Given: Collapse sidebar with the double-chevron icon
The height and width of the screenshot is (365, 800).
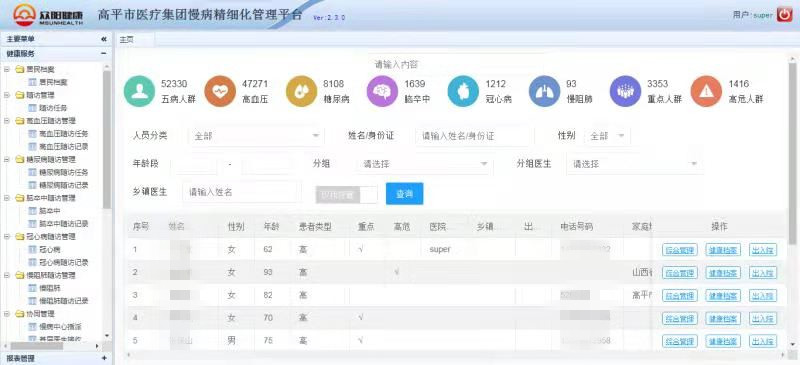Looking at the screenshot, I should 104,39.
